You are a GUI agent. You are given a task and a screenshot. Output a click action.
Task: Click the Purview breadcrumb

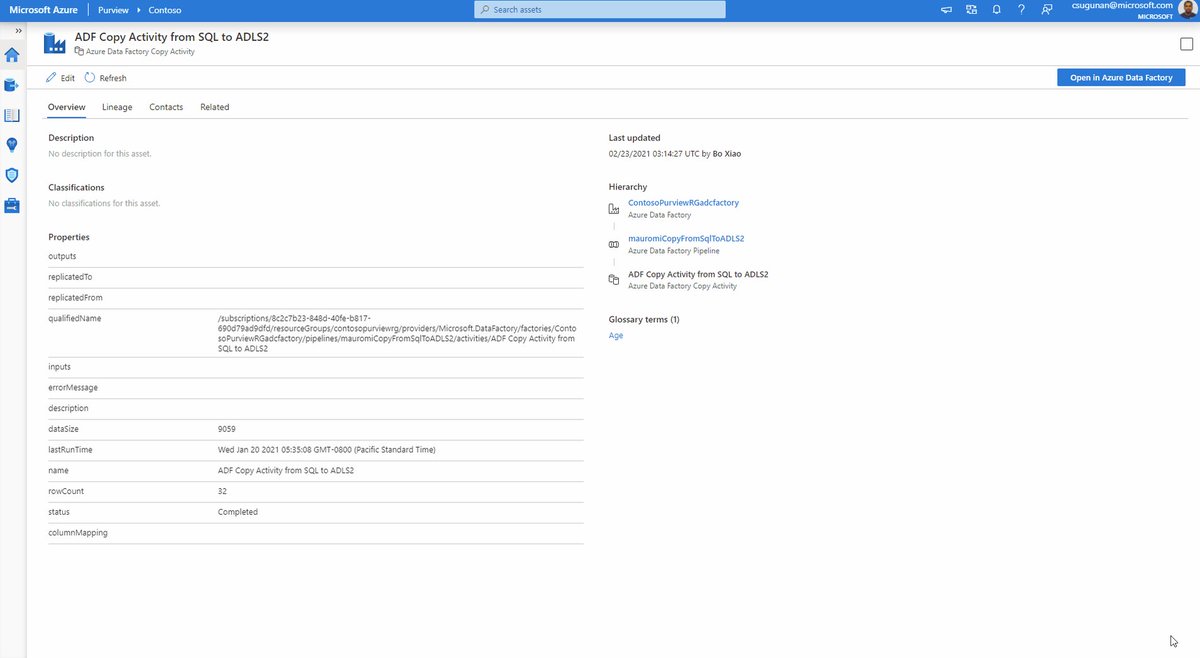(114, 10)
